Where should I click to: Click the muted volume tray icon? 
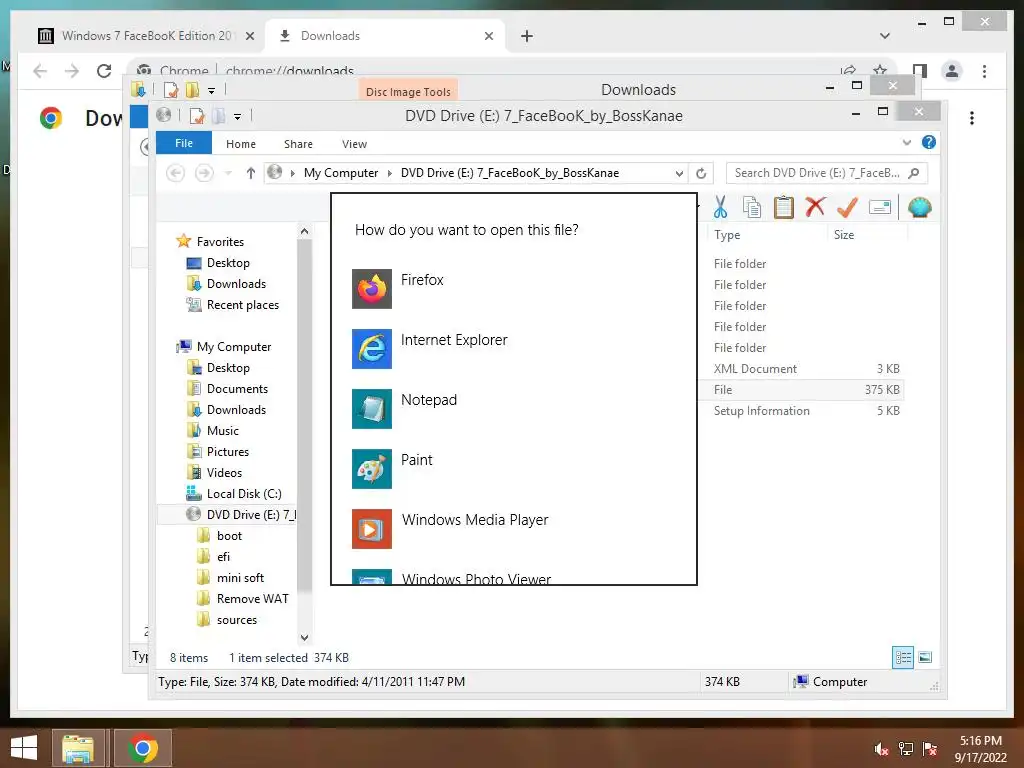(881, 749)
